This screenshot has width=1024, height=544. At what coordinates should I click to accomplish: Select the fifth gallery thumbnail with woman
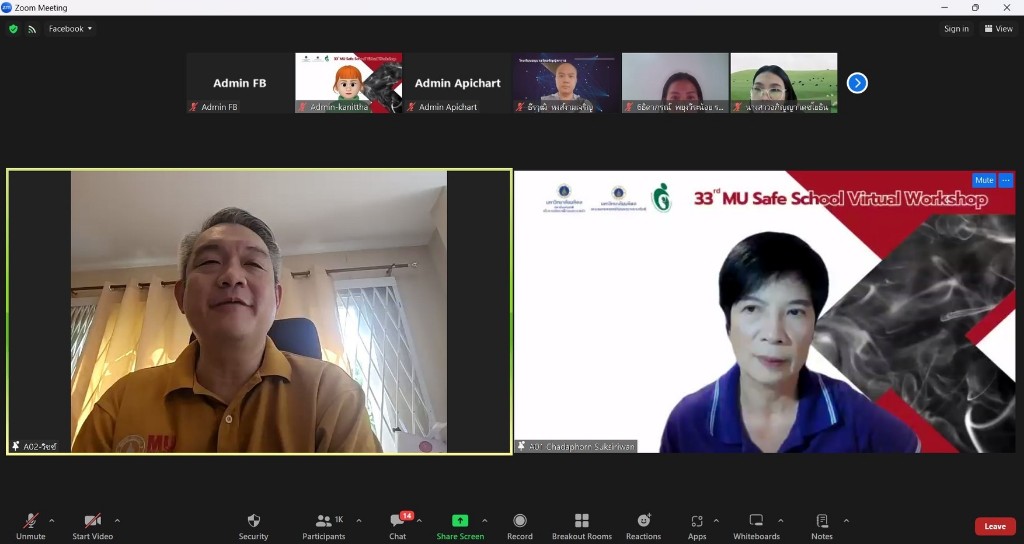click(x=675, y=83)
